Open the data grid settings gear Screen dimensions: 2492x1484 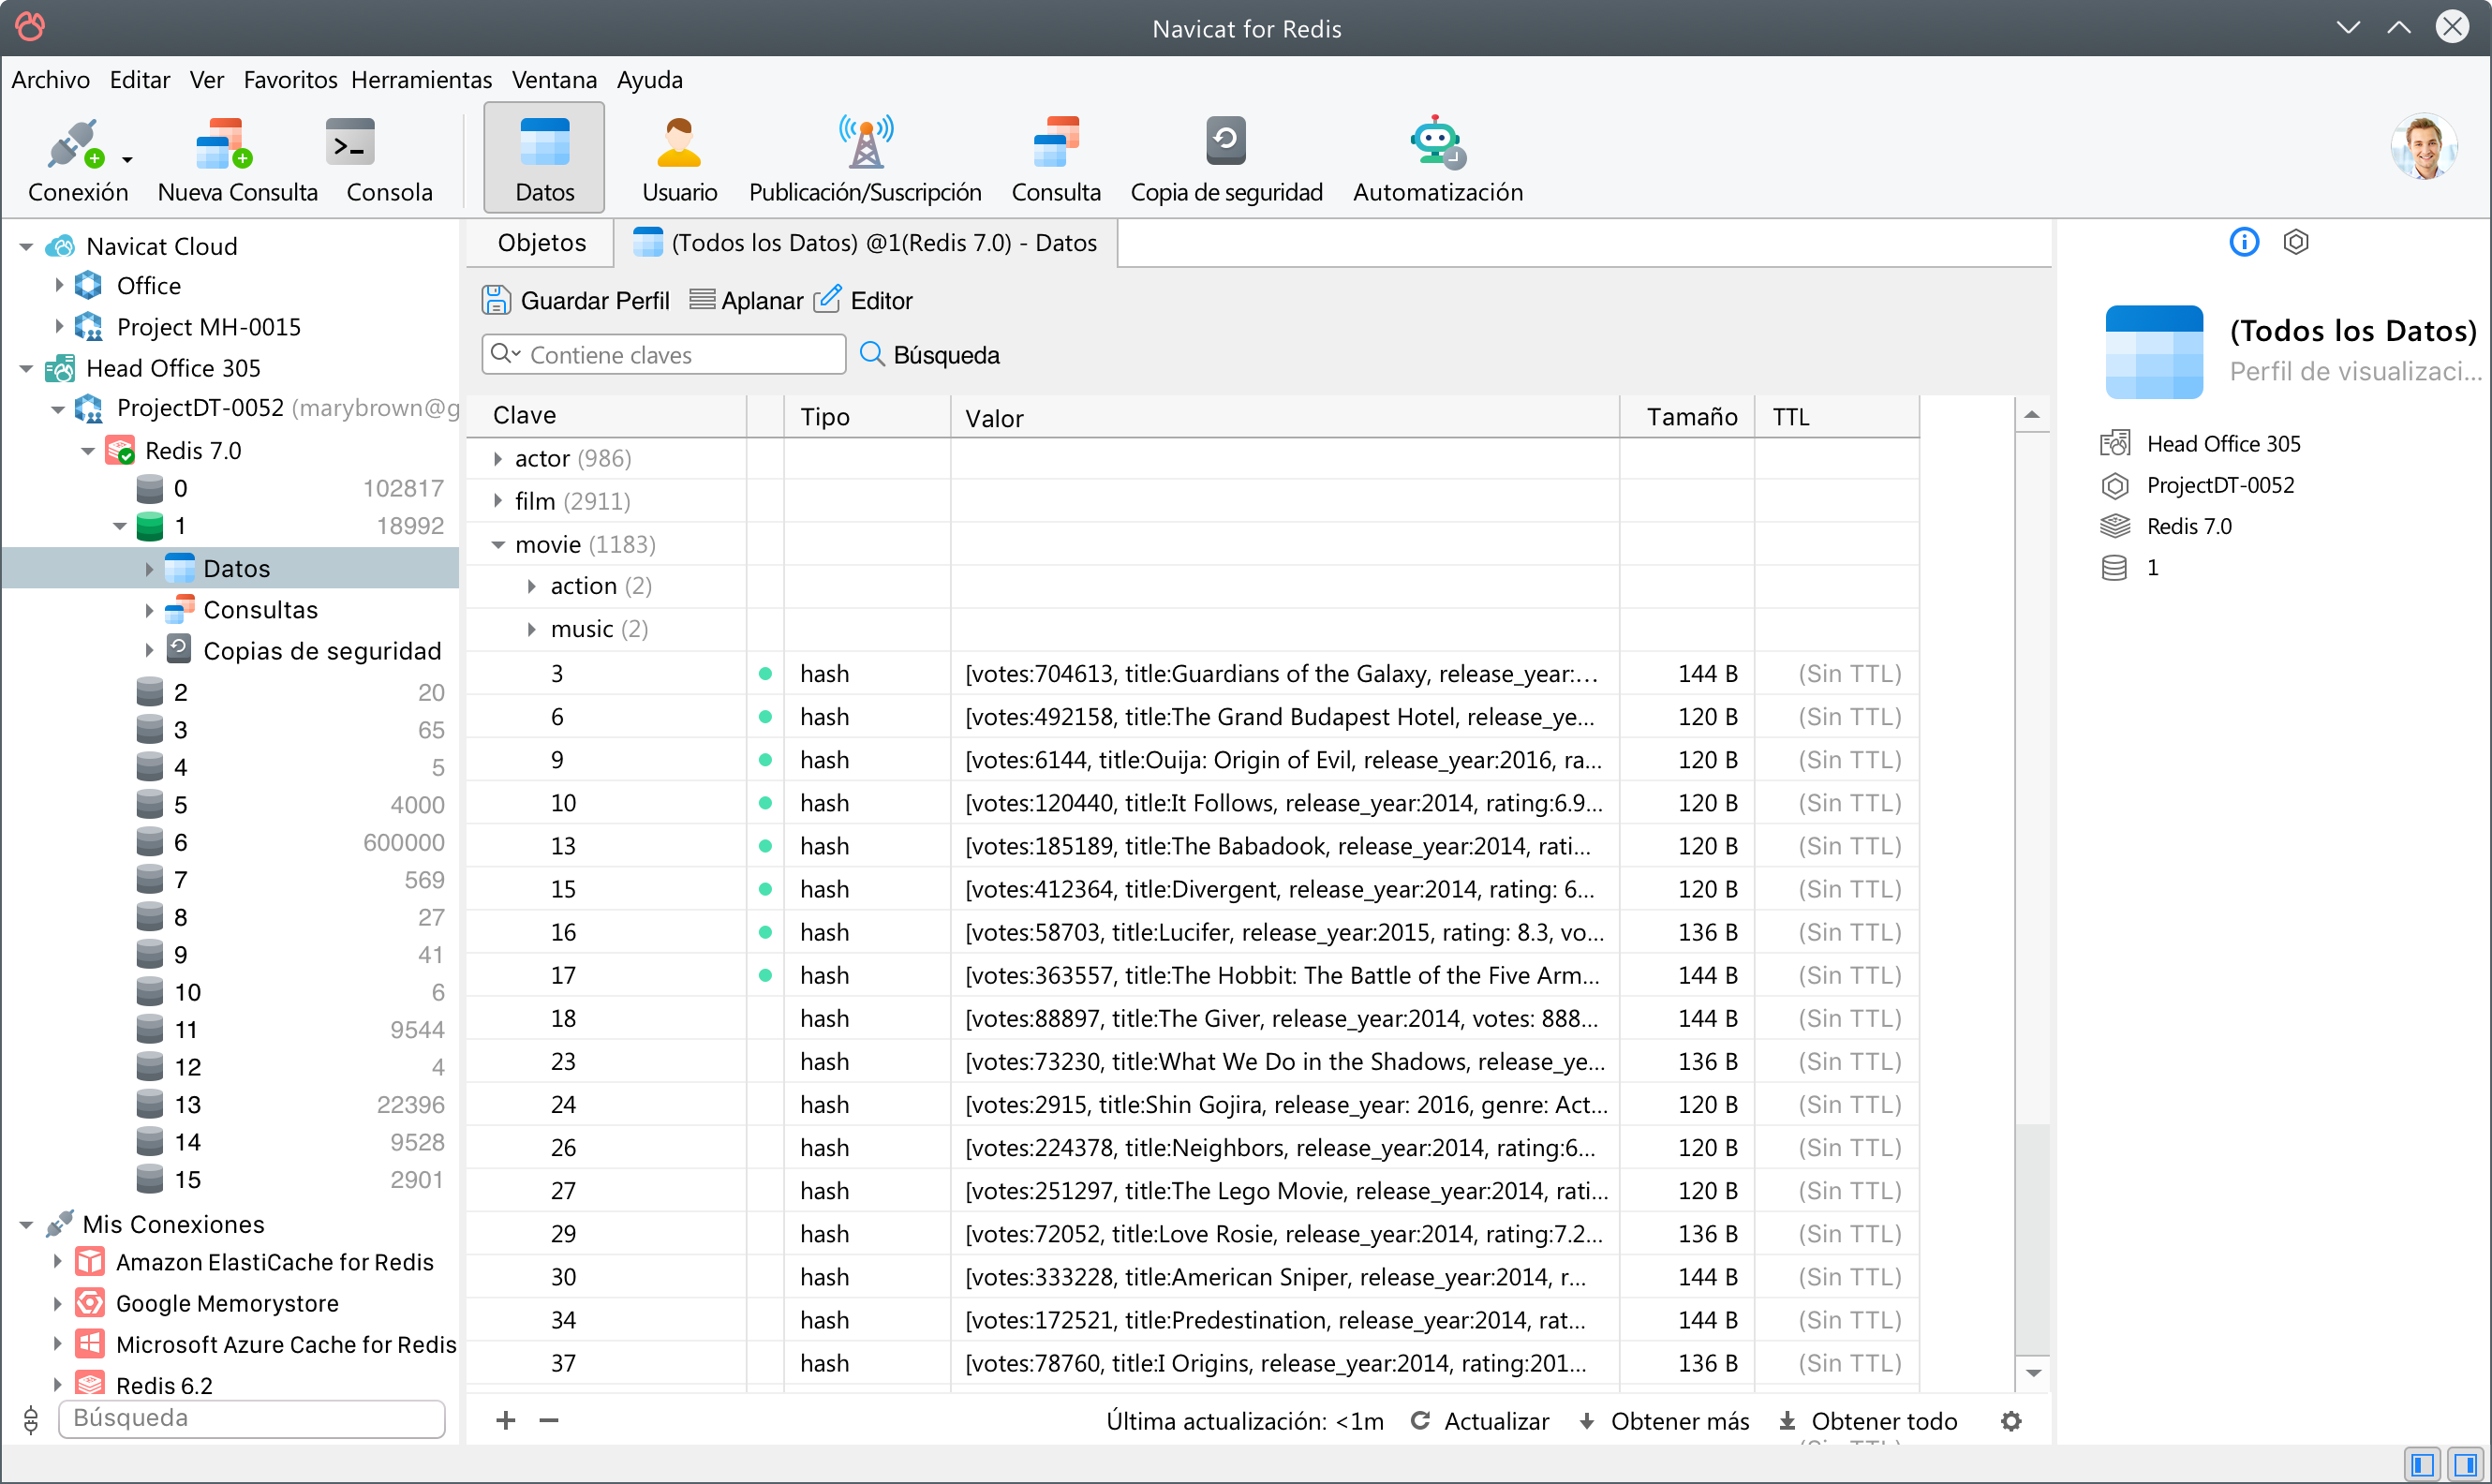pos(2011,1421)
